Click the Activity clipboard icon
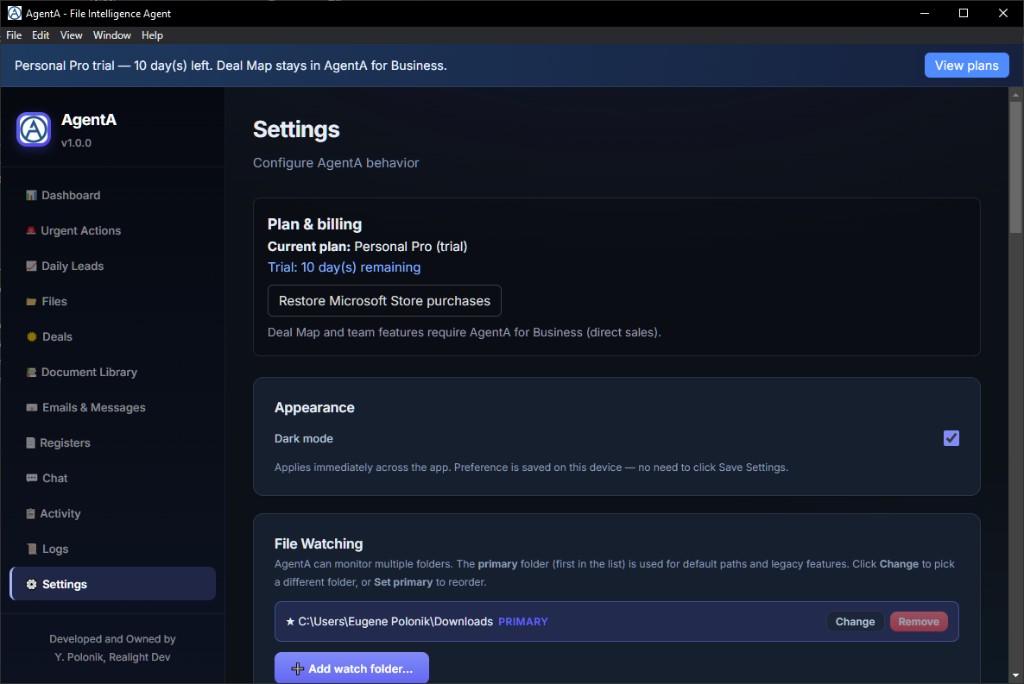The image size is (1024, 684). pyautogui.click(x=30, y=513)
